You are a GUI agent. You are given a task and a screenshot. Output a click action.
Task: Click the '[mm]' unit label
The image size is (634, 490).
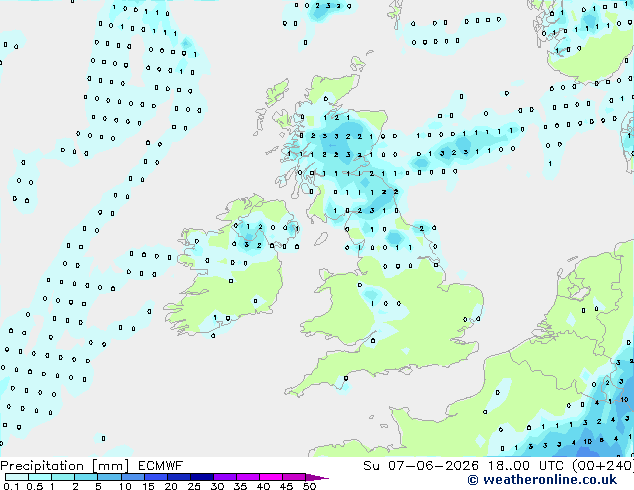pos(110,466)
